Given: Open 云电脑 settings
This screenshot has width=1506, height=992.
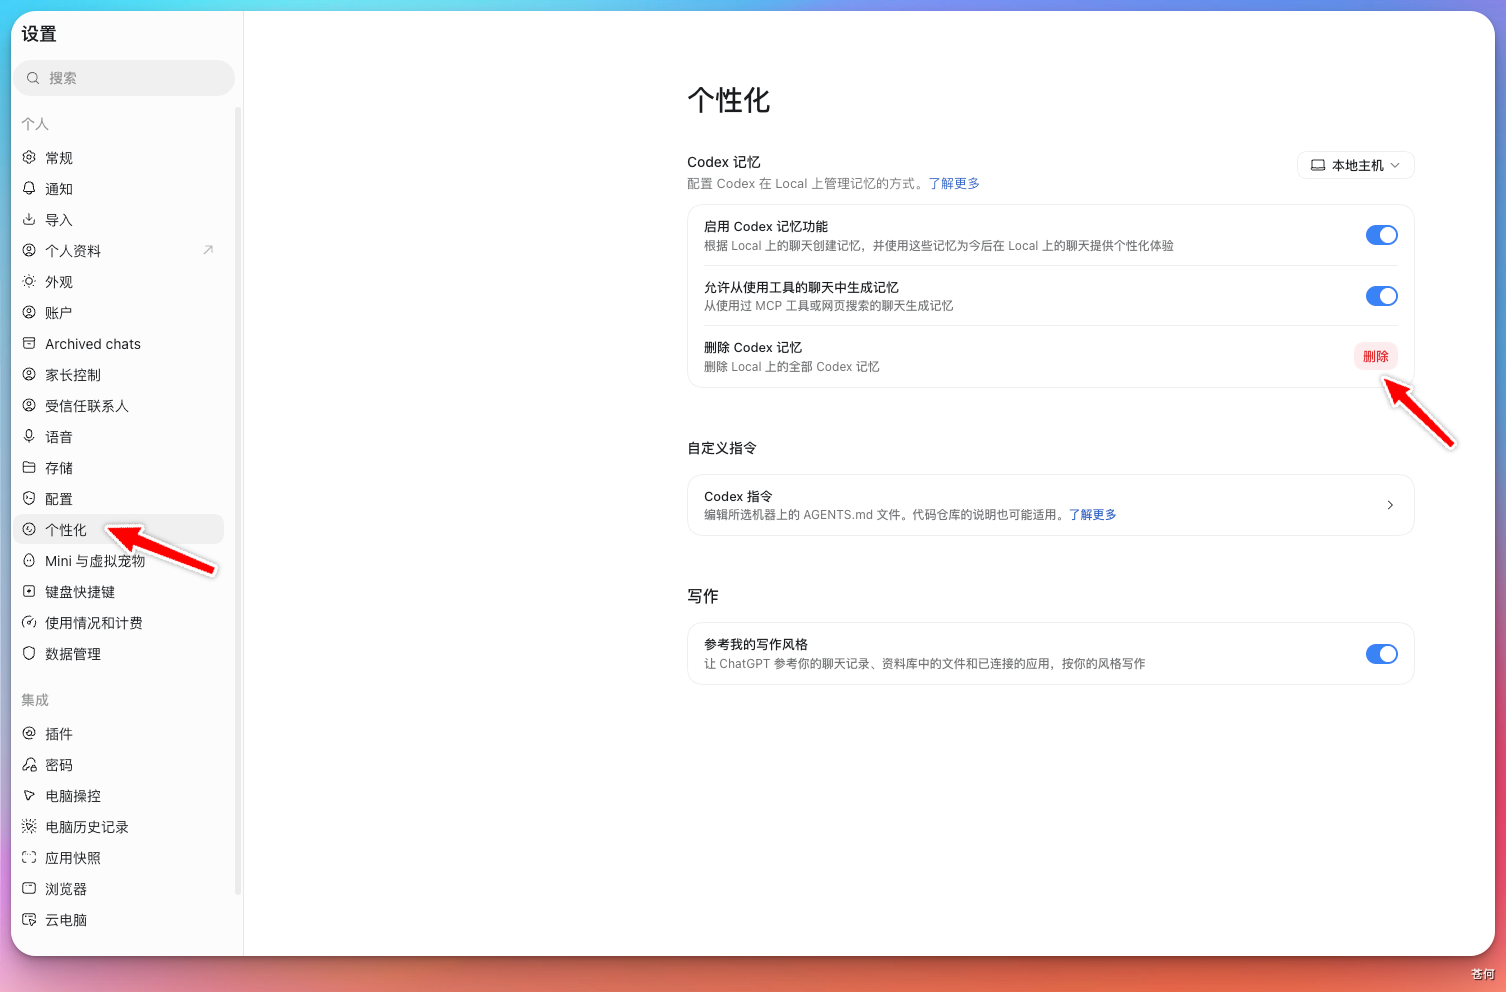Looking at the screenshot, I should 119,919.
